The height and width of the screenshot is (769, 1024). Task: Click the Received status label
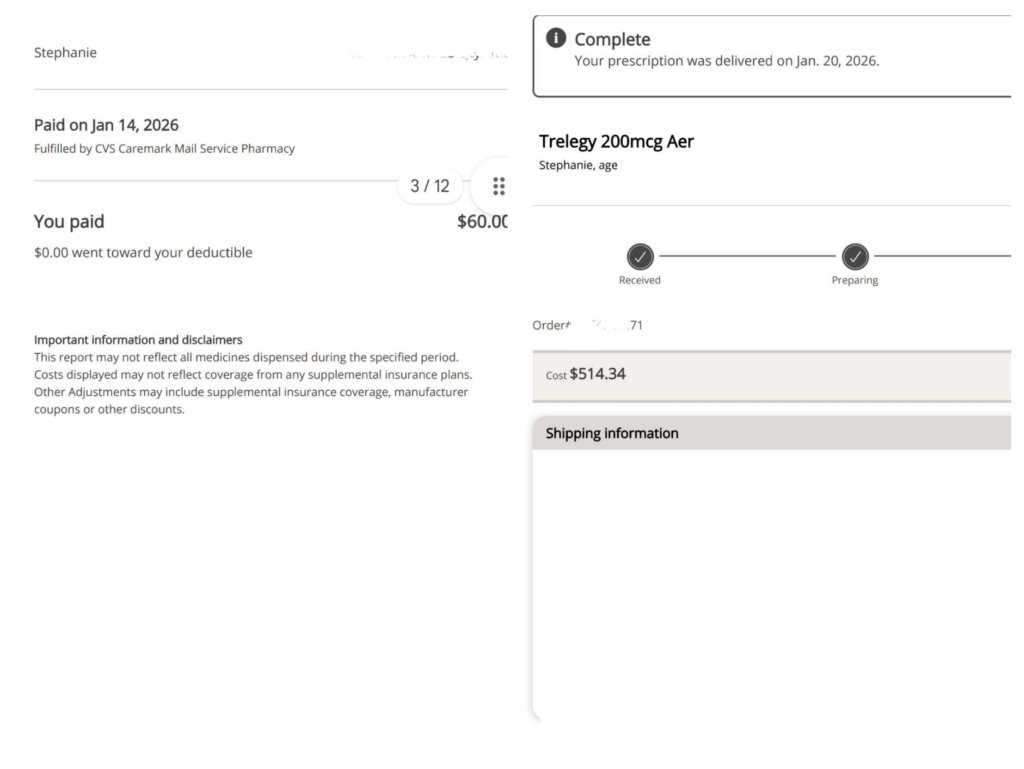(640, 280)
